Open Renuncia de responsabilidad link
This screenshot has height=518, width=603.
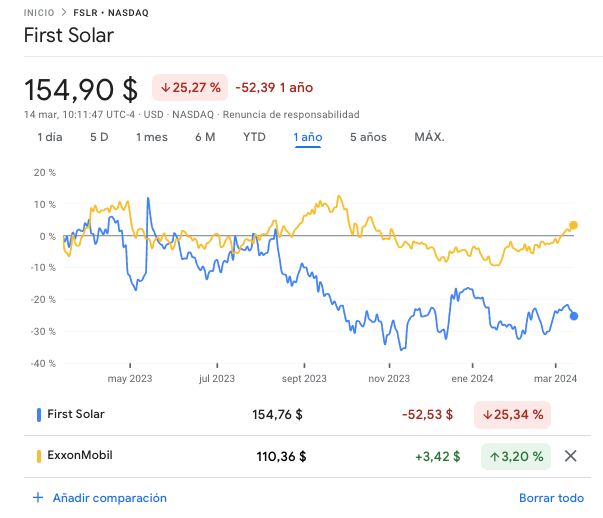(291, 115)
